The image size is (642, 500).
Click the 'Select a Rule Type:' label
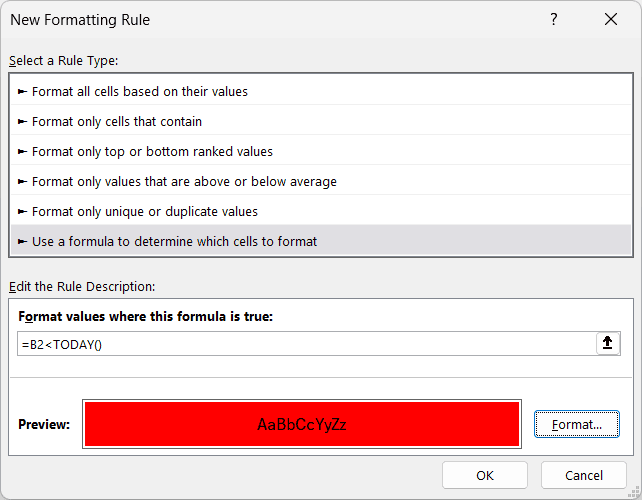coord(63,61)
